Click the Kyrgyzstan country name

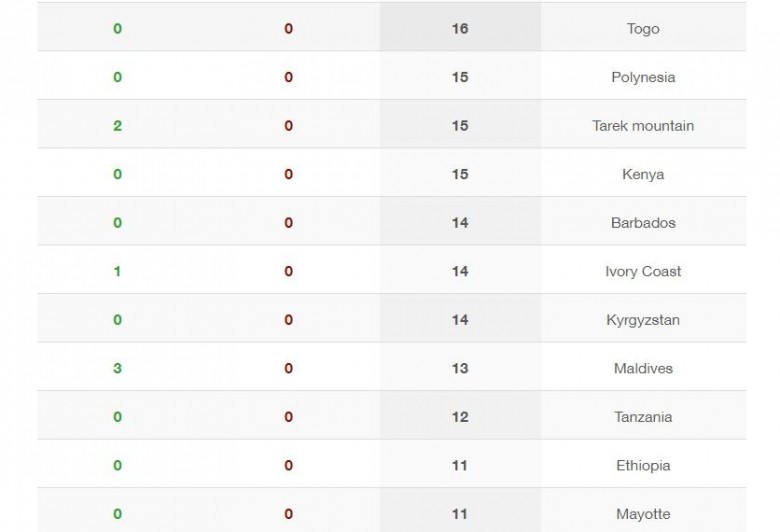click(x=643, y=320)
